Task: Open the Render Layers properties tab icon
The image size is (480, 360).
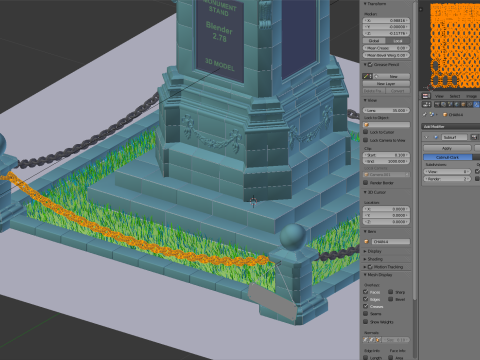Action: (x=443, y=104)
